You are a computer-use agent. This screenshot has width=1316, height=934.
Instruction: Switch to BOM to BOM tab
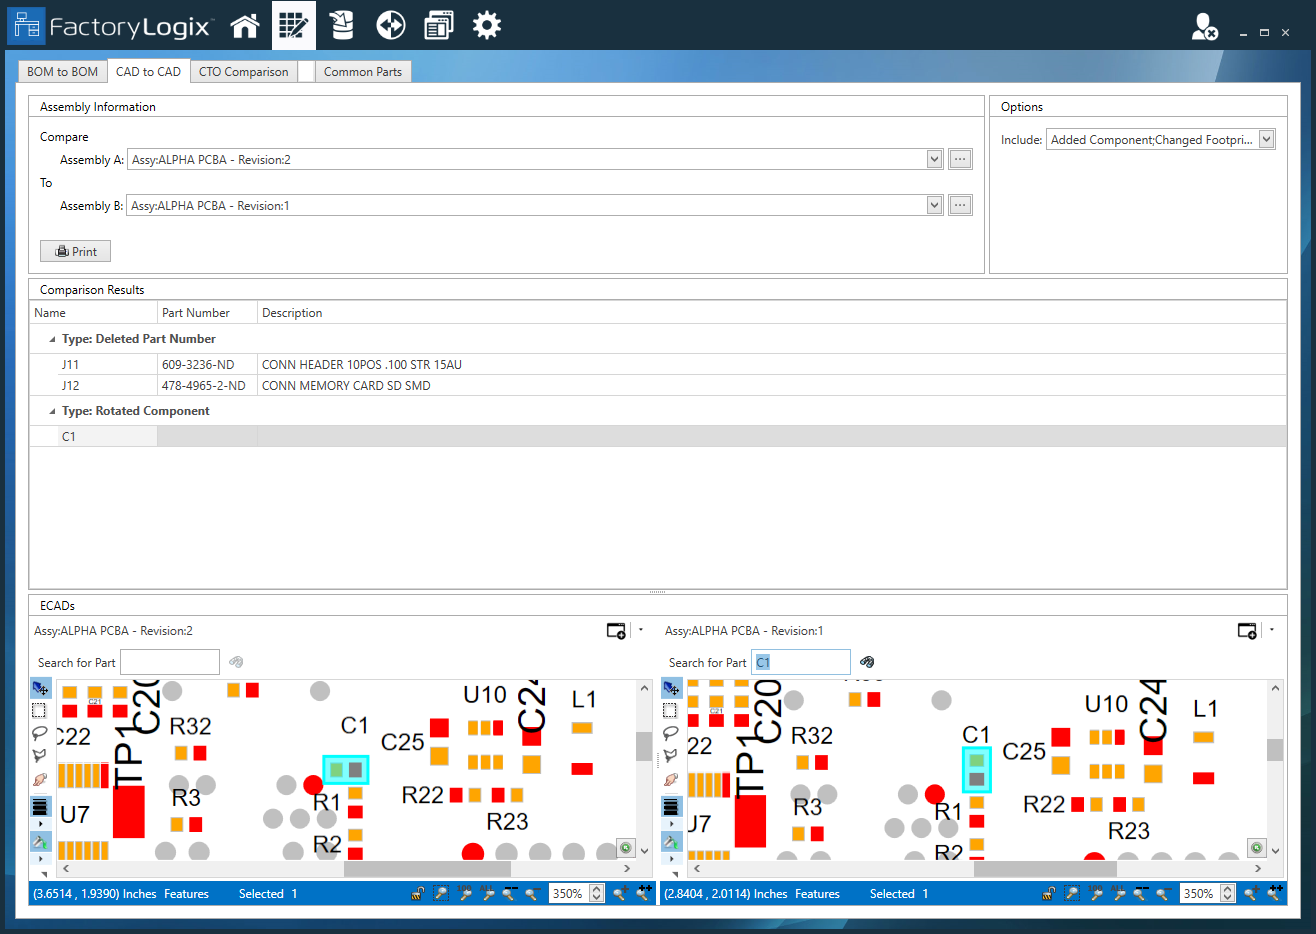[63, 72]
